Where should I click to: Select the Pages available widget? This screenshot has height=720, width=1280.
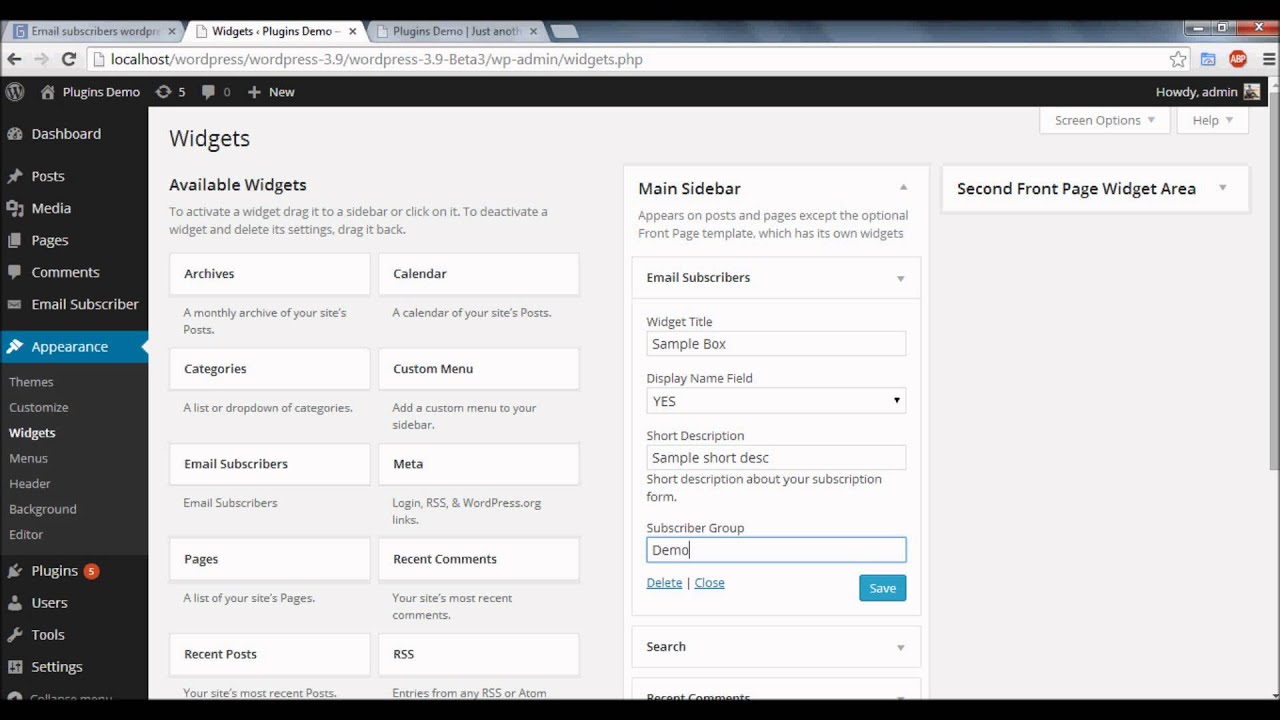click(270, 559)
